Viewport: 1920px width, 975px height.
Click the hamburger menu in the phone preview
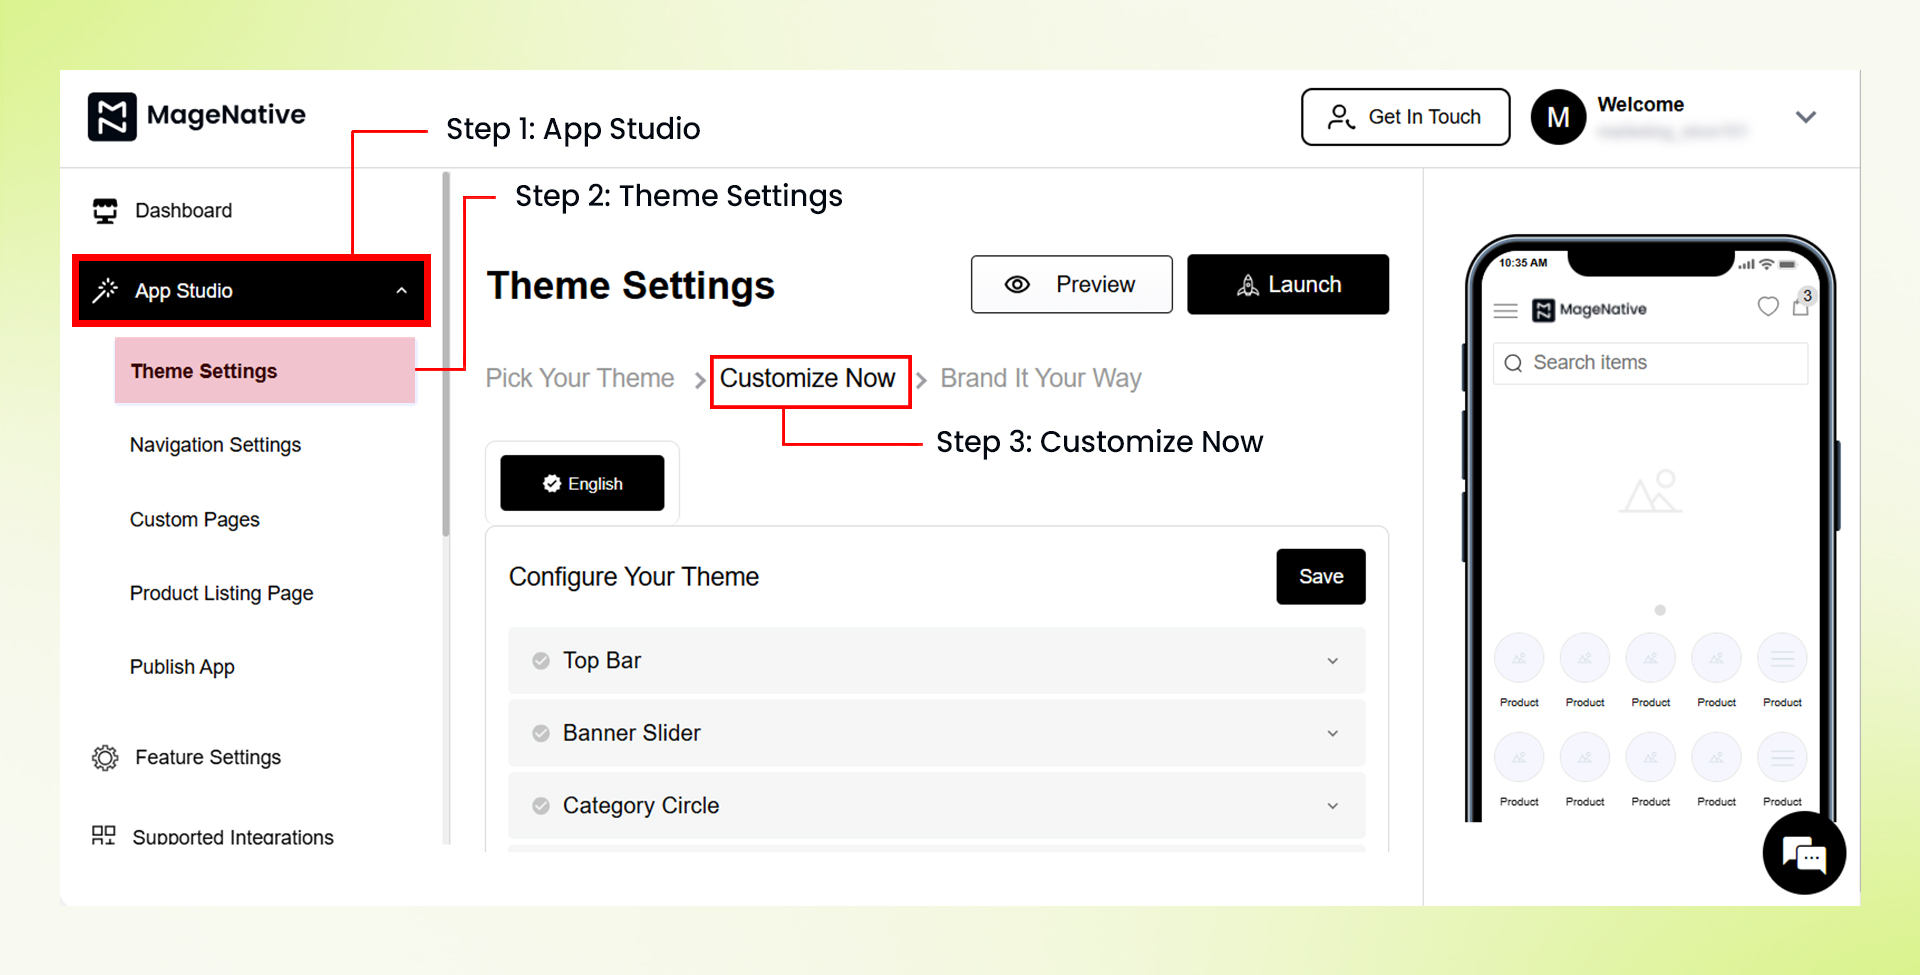click(1505, 310)
